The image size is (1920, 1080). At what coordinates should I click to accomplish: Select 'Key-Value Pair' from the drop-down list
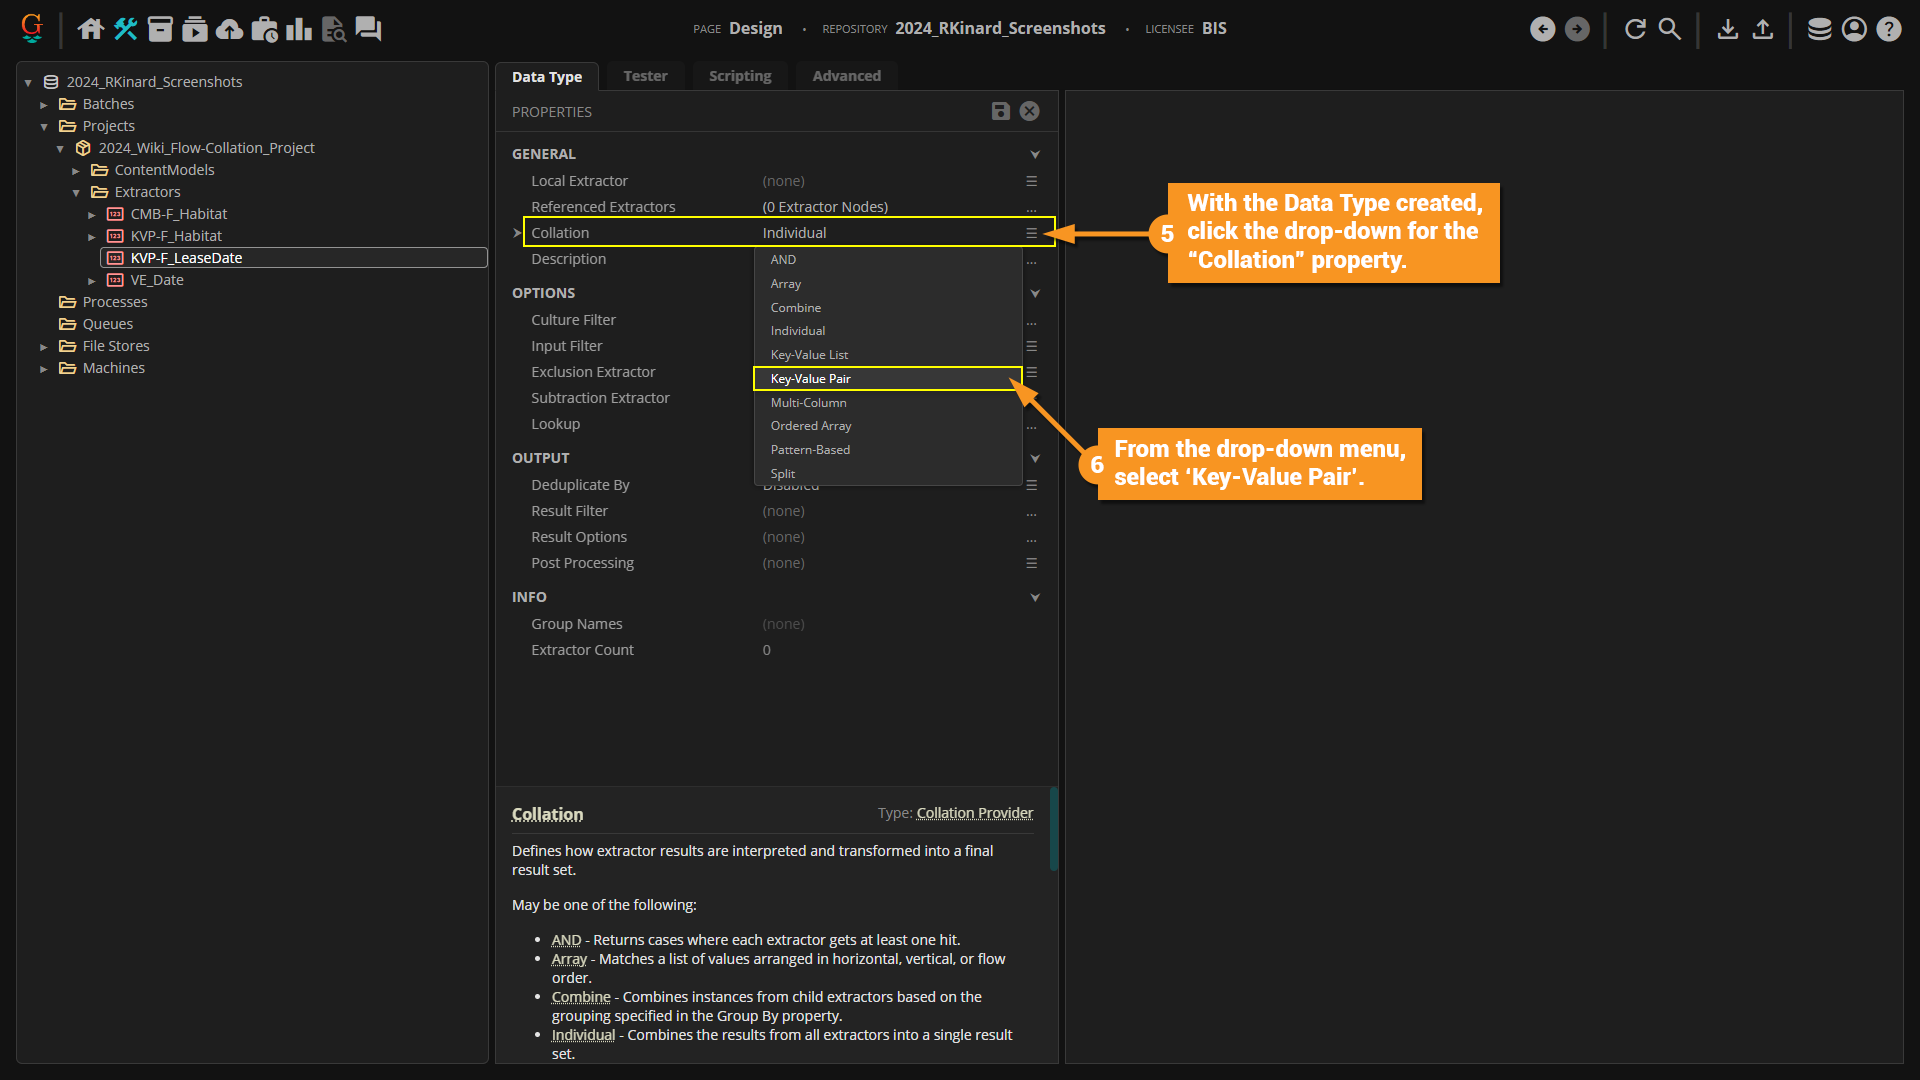(x=811, y=379)
